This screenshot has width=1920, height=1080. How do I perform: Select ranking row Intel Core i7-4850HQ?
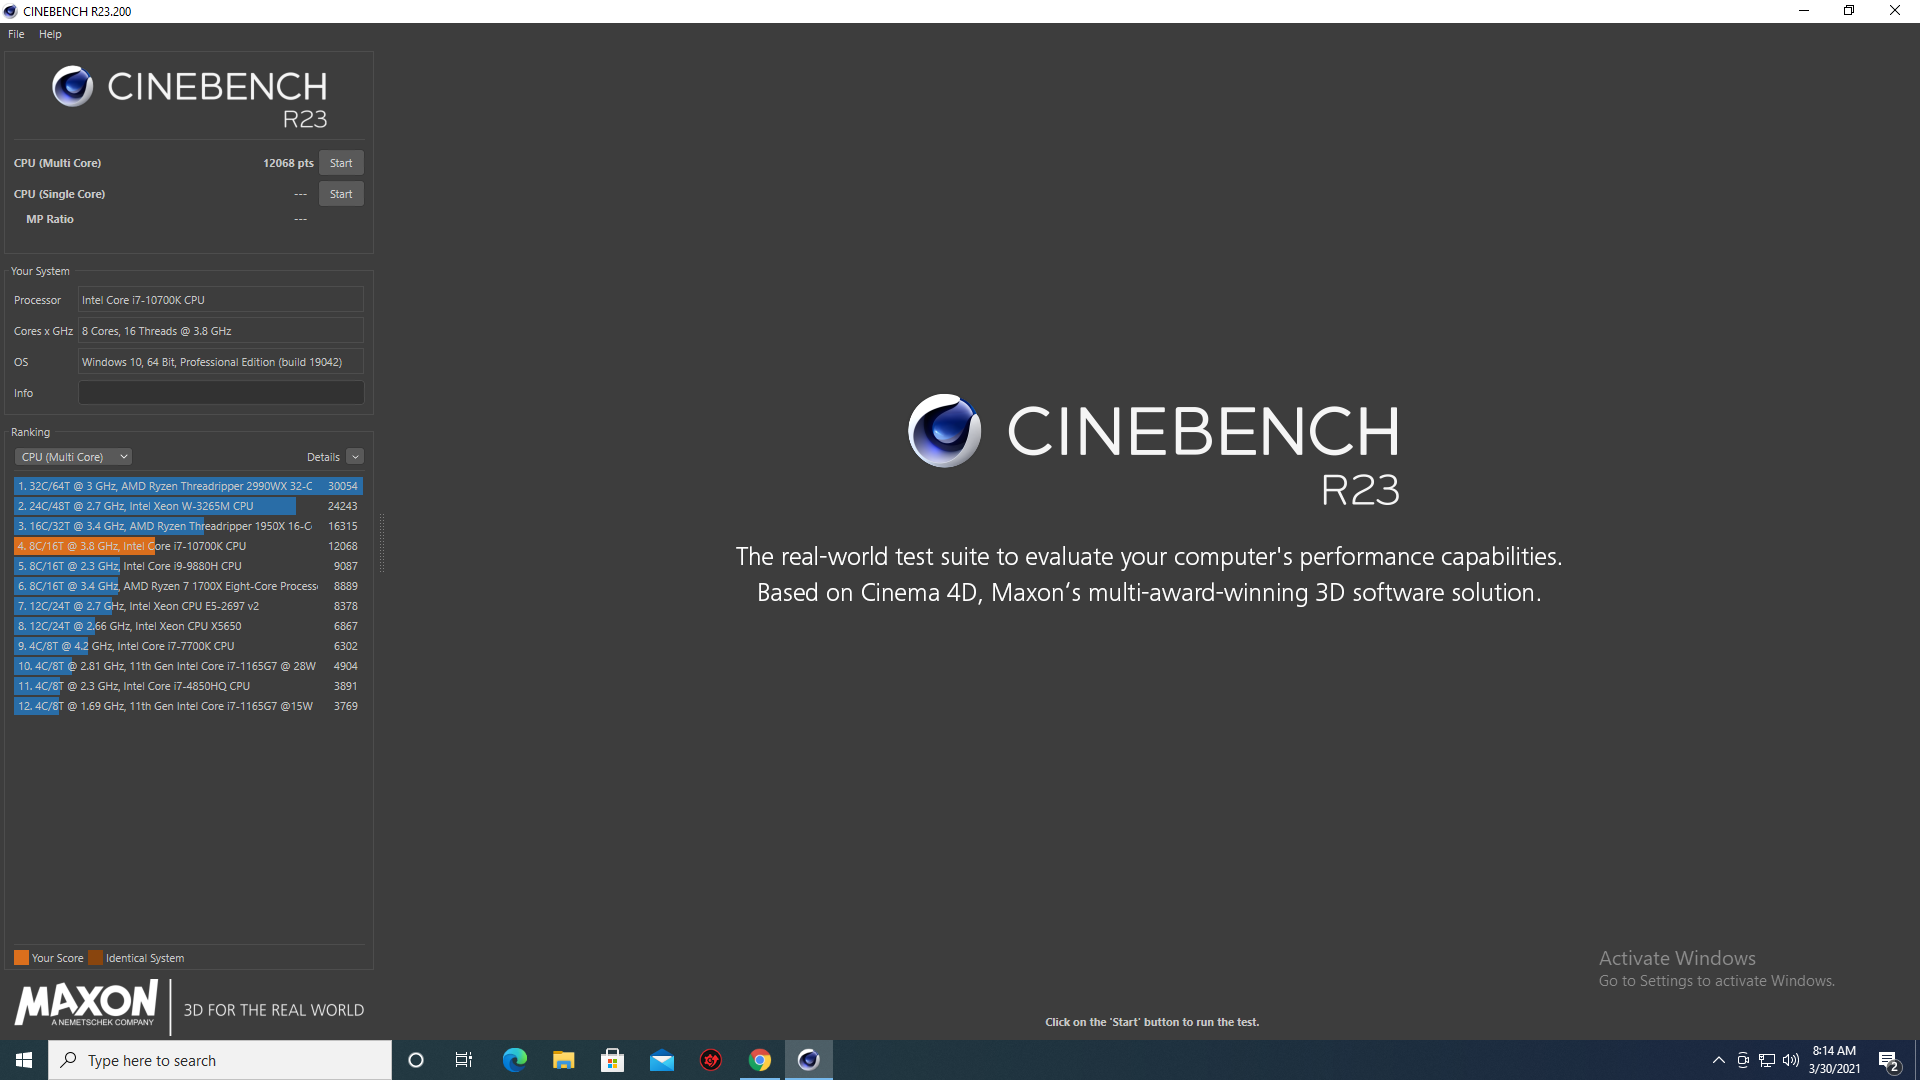coord(188,686)
